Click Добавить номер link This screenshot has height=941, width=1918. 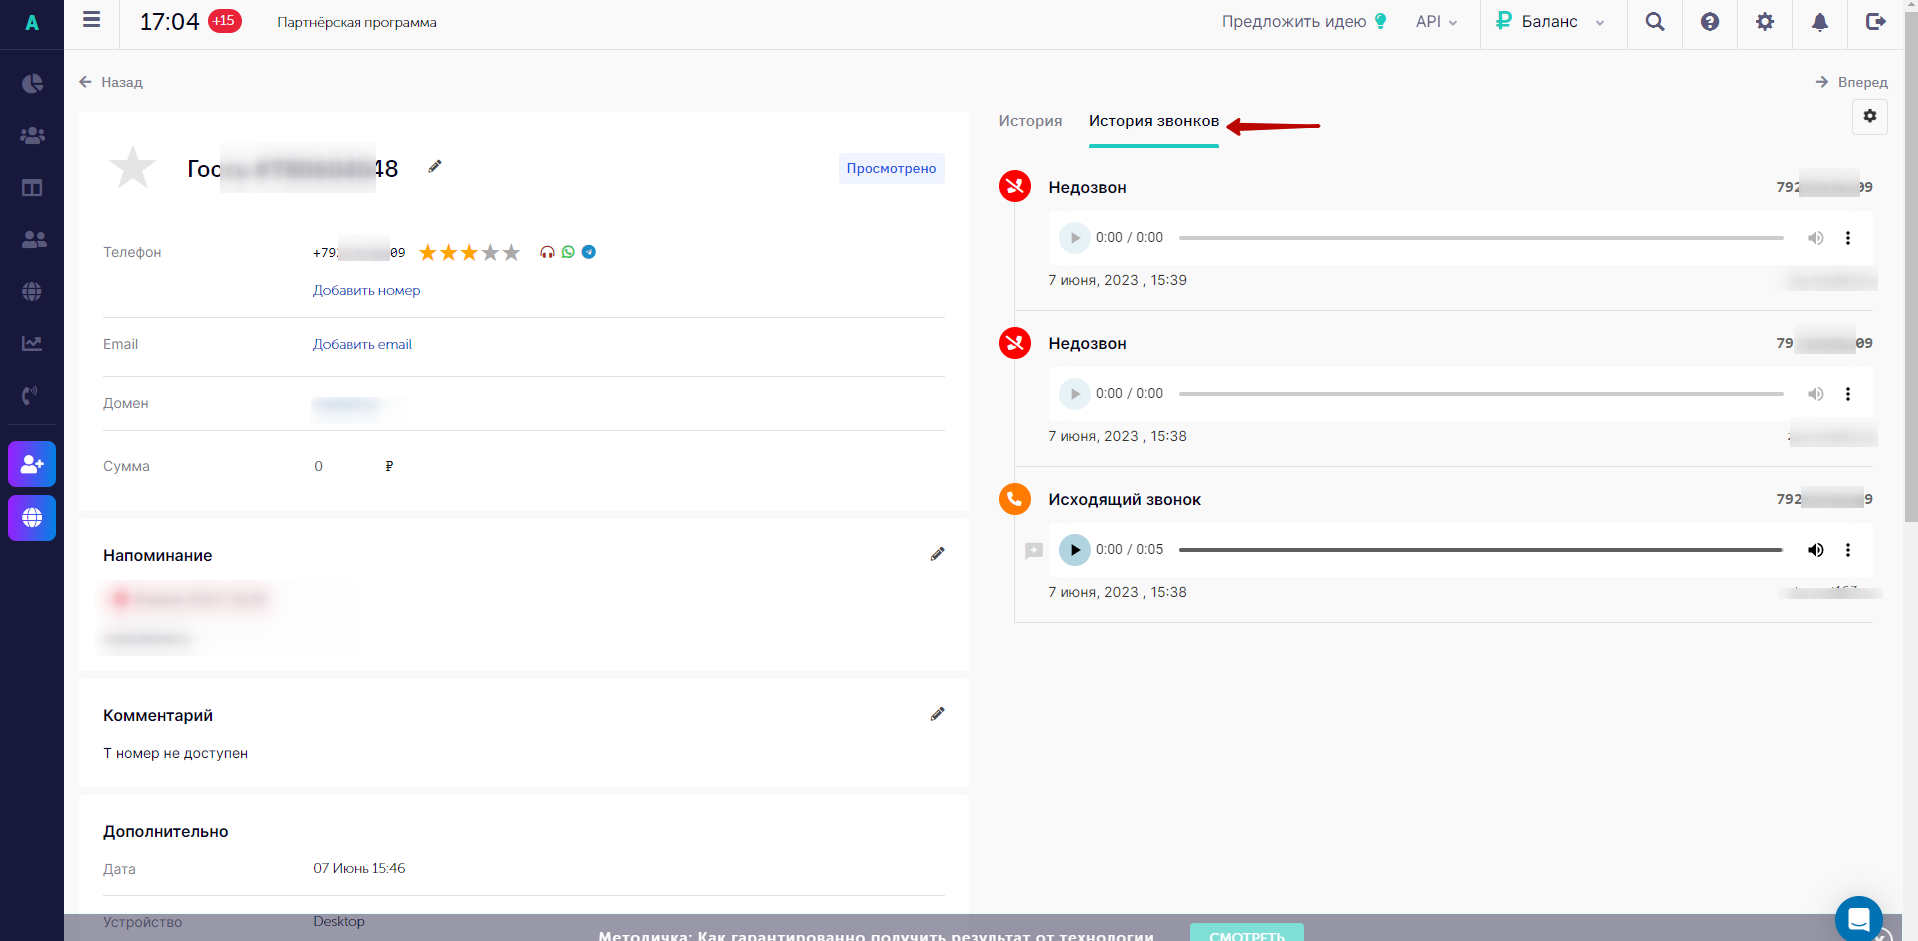point(366,290)
